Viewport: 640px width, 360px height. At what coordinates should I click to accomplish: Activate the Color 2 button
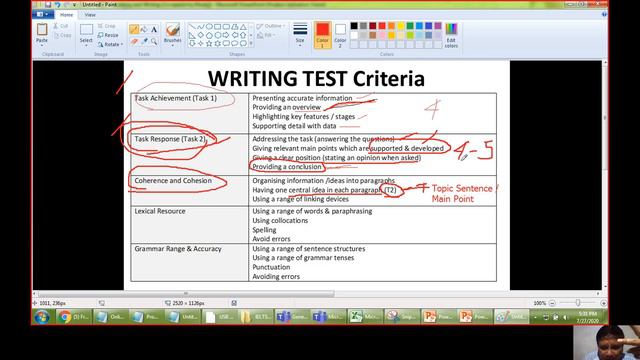click(x=340, y=35)
